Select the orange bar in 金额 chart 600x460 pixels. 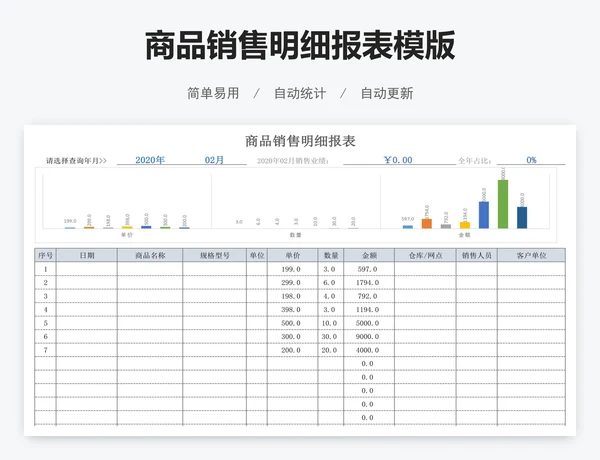pyautogui.click(x=427, y=223)
